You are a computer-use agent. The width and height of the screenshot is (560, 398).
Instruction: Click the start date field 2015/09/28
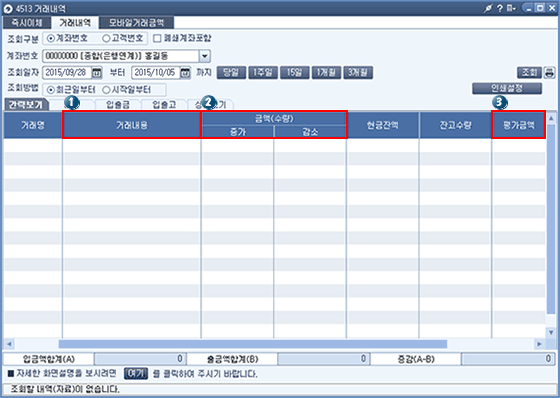click(x=67, y=73)
